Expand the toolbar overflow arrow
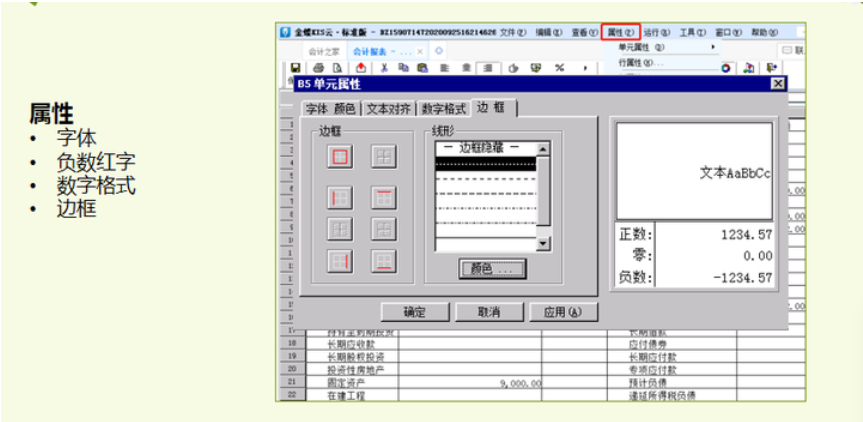 coord(585,68)
